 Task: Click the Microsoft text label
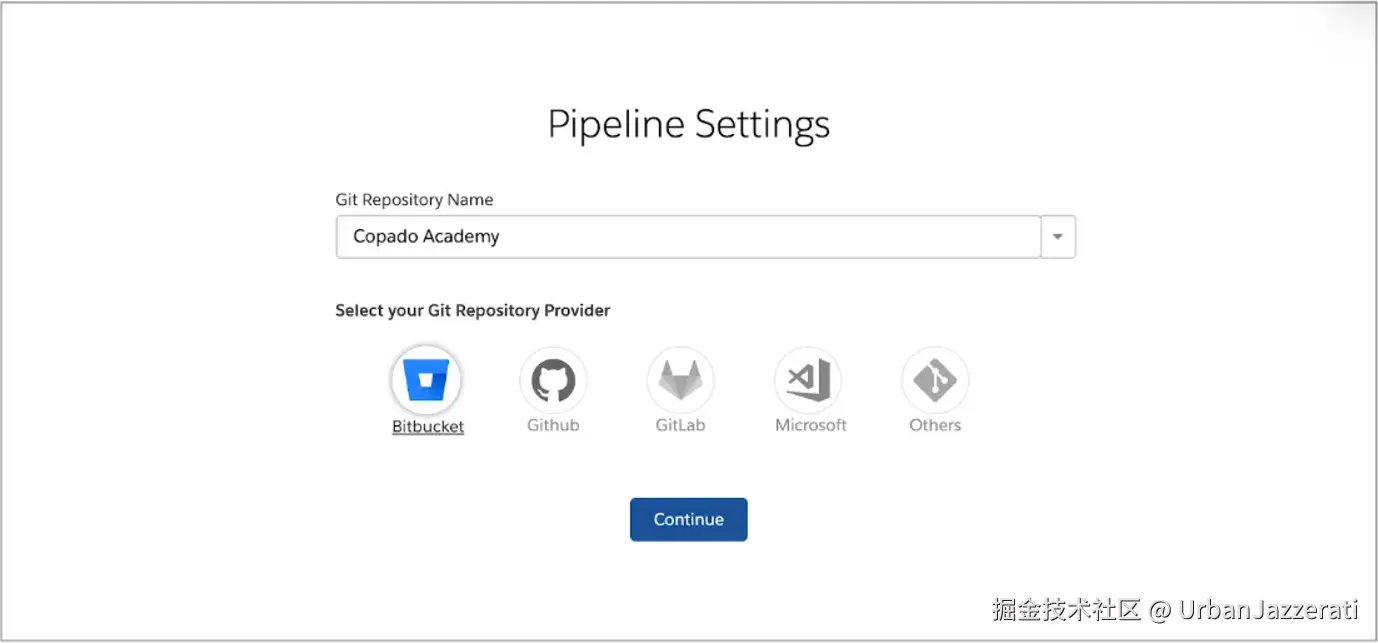[810, 425]
